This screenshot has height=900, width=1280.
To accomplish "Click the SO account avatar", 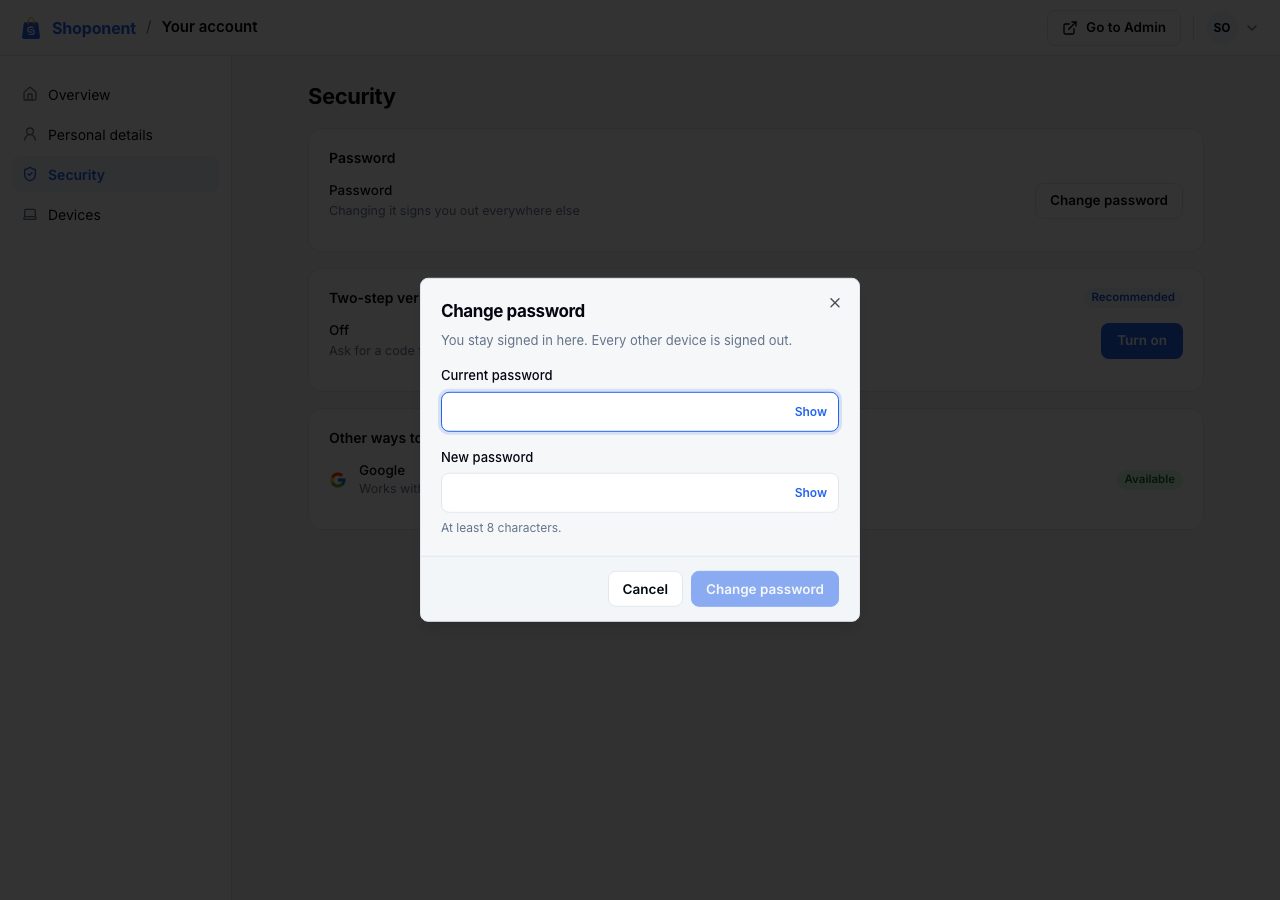I will pos(1222,28).
